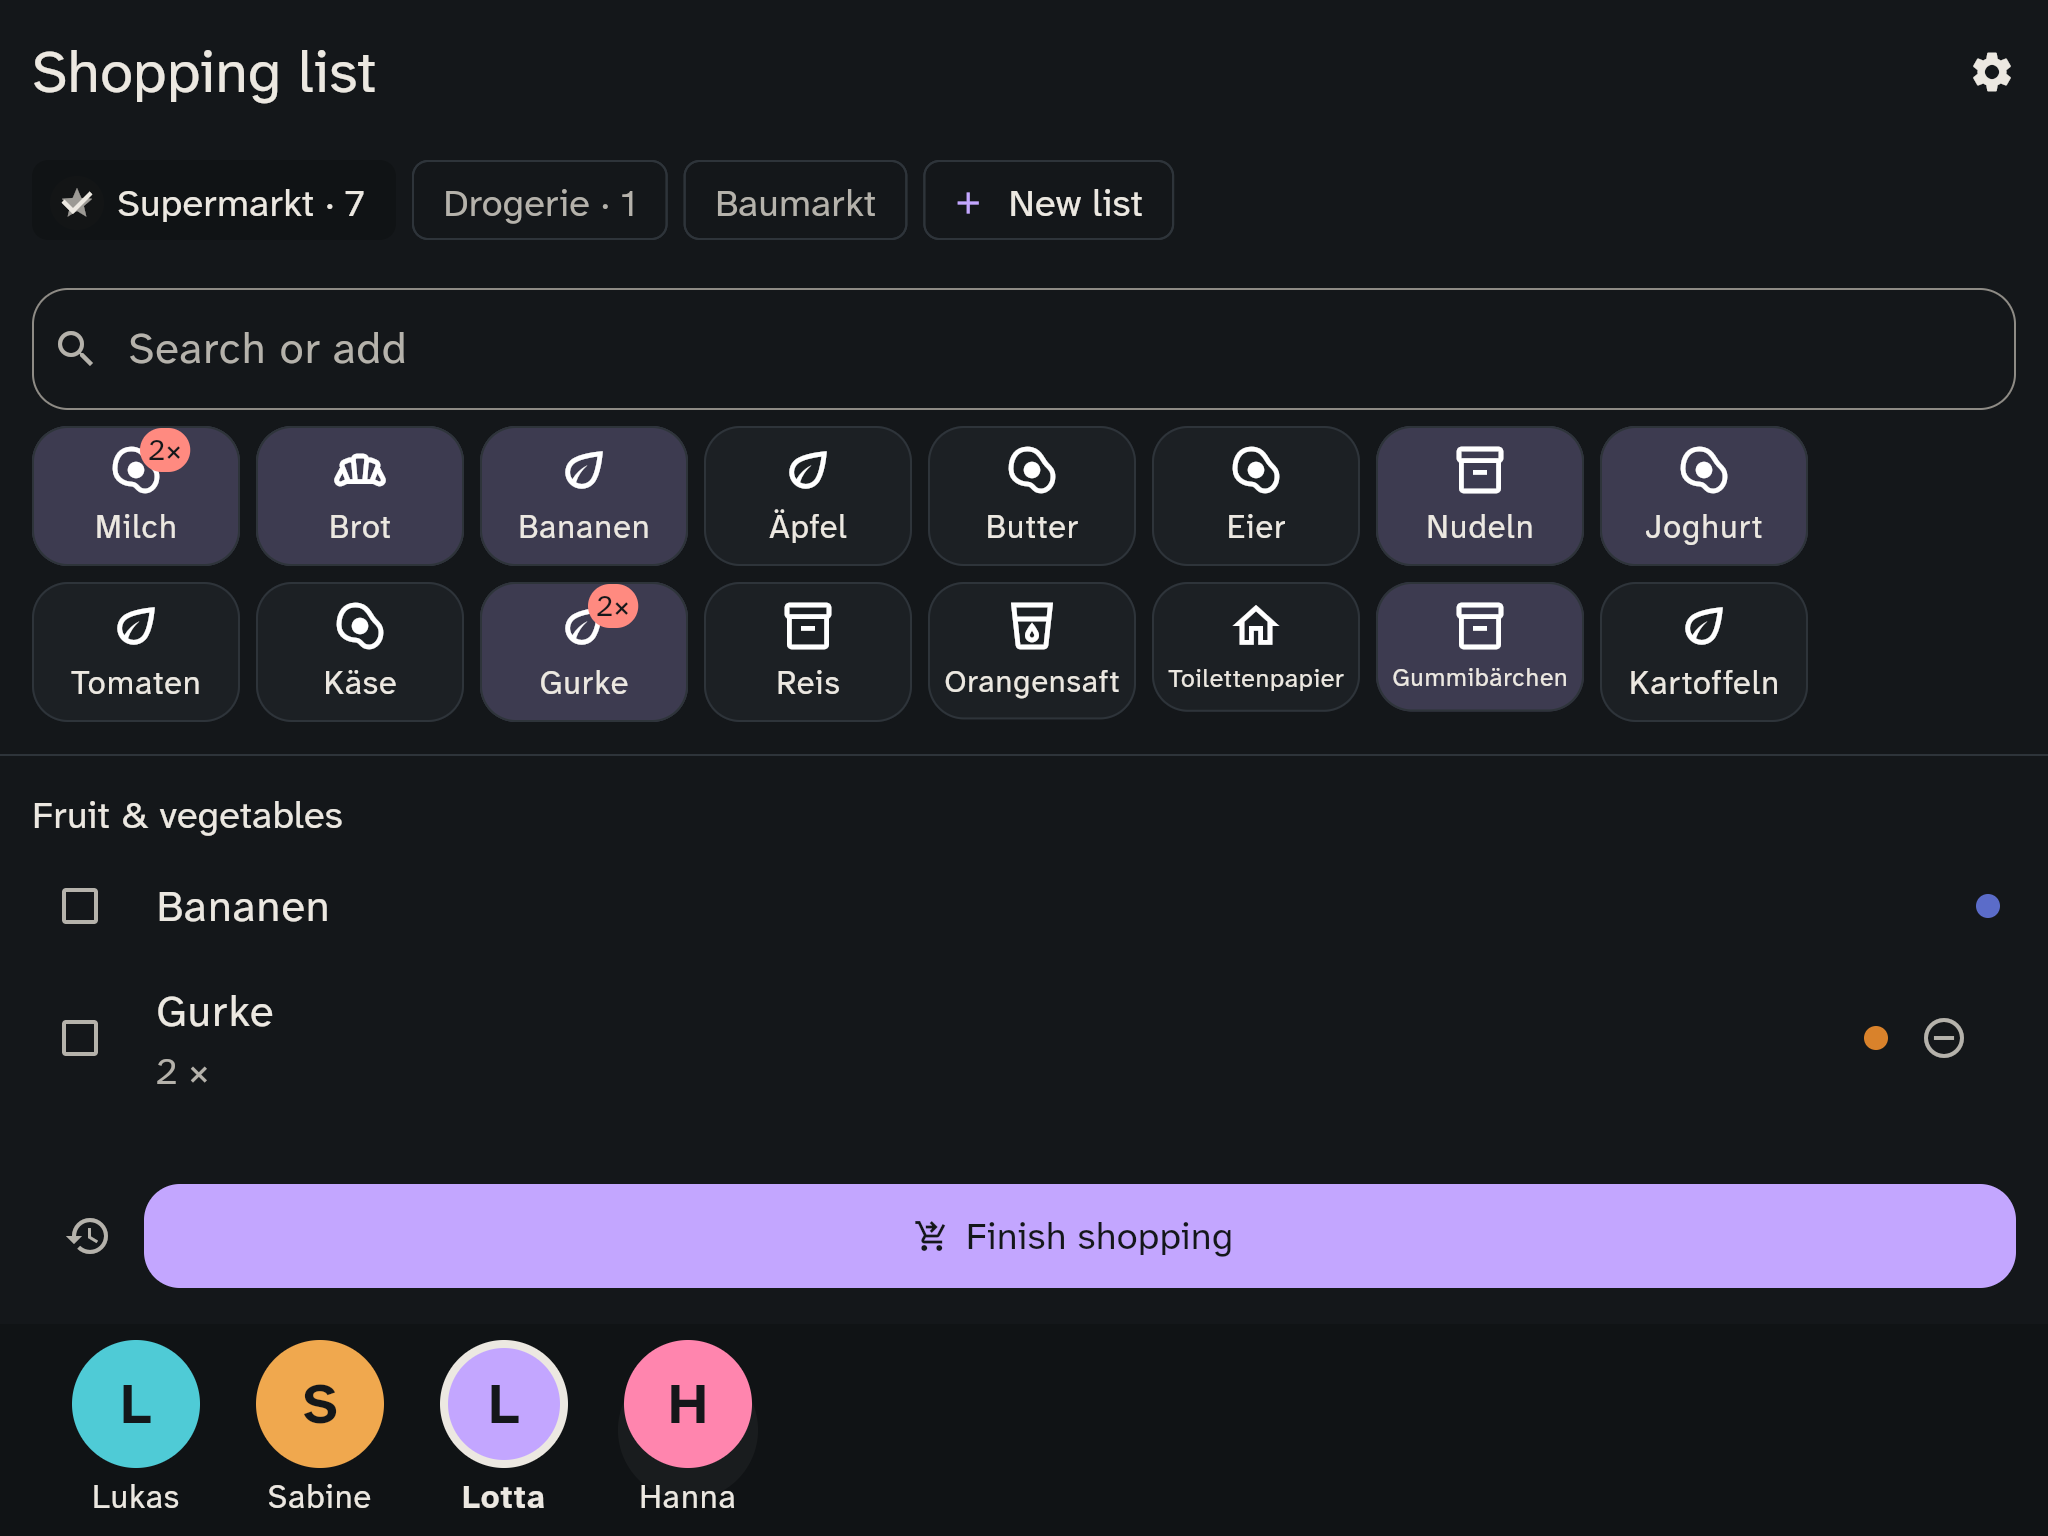Add Eier from quick-add tiles
Image resolution: width=2048 pixels, height=1536 pixels.
[1256, 496]
